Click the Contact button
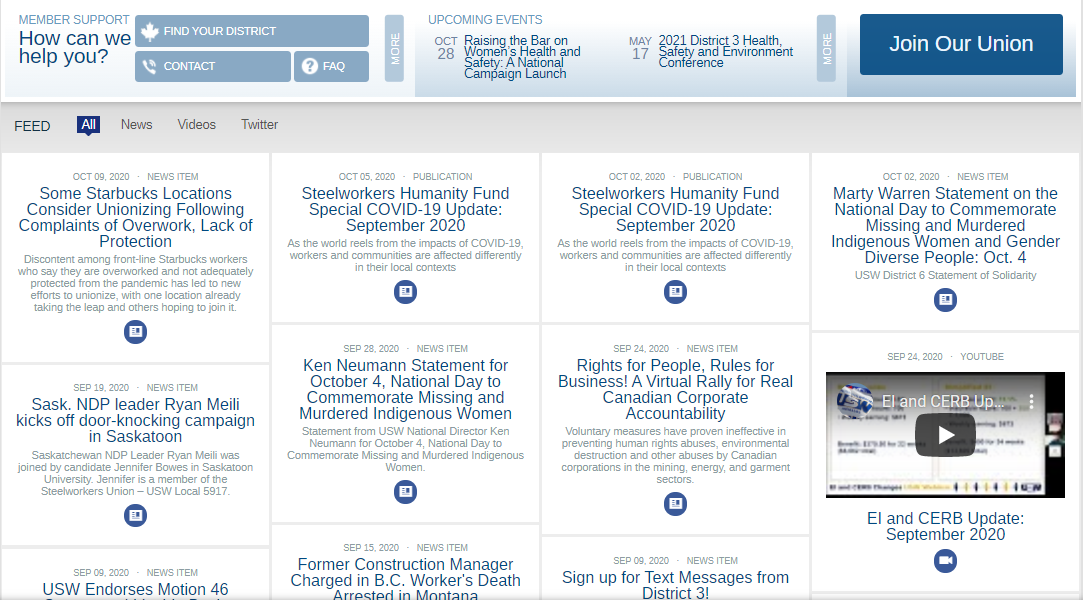1083x600 pixels. pyautogui.click(x=213, y=66)
